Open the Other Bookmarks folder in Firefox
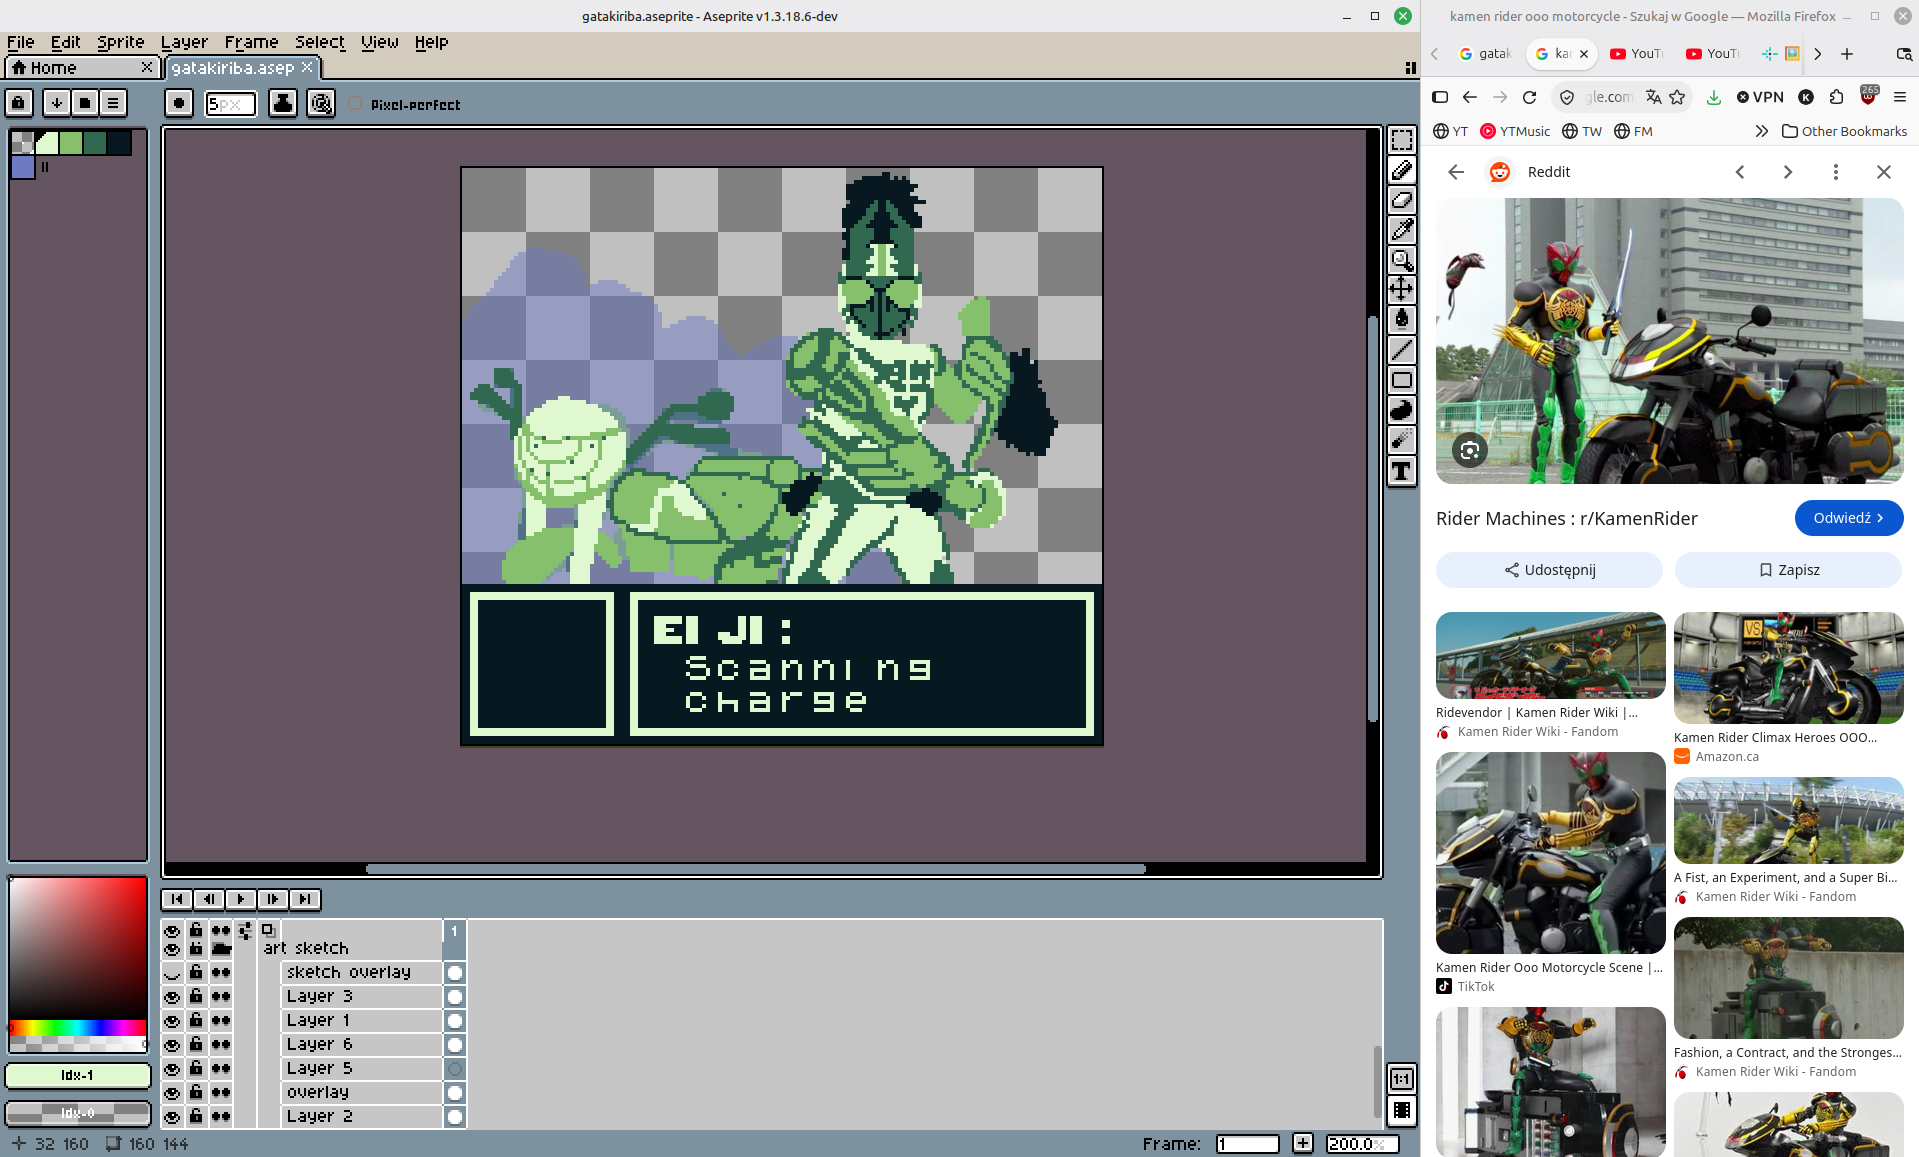This screenshot has width=1919, height=1157. pos(1844,131)
